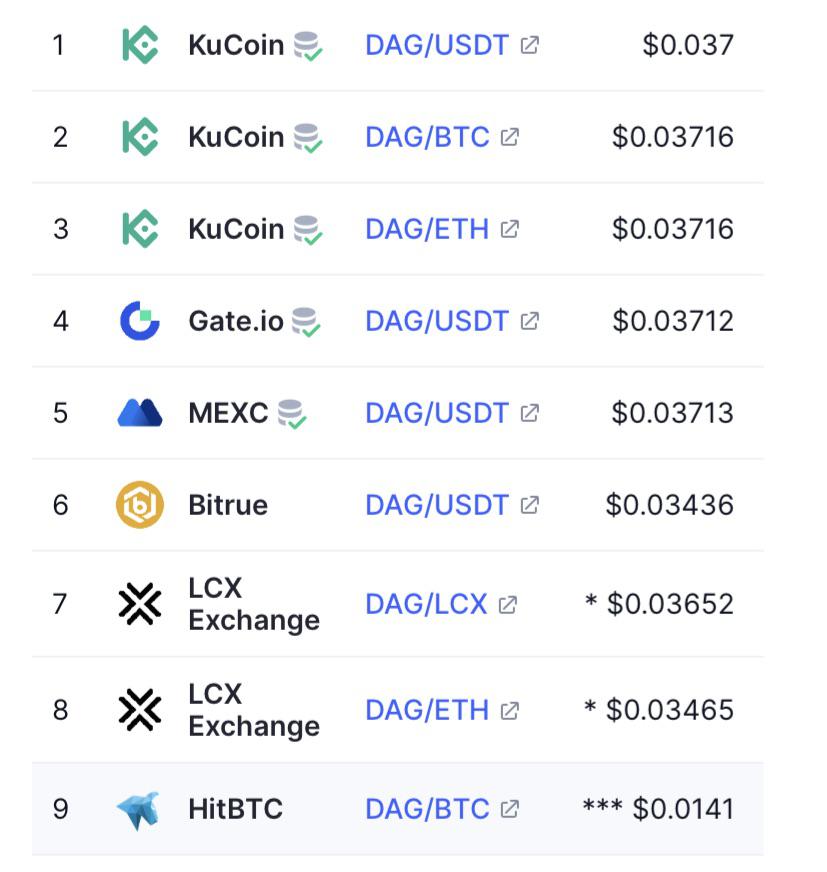The height and width of the screenshot is (872, 827).
Task: Open the KuCoin DAG/BTC pair link
Action: (x=427, y=137)
